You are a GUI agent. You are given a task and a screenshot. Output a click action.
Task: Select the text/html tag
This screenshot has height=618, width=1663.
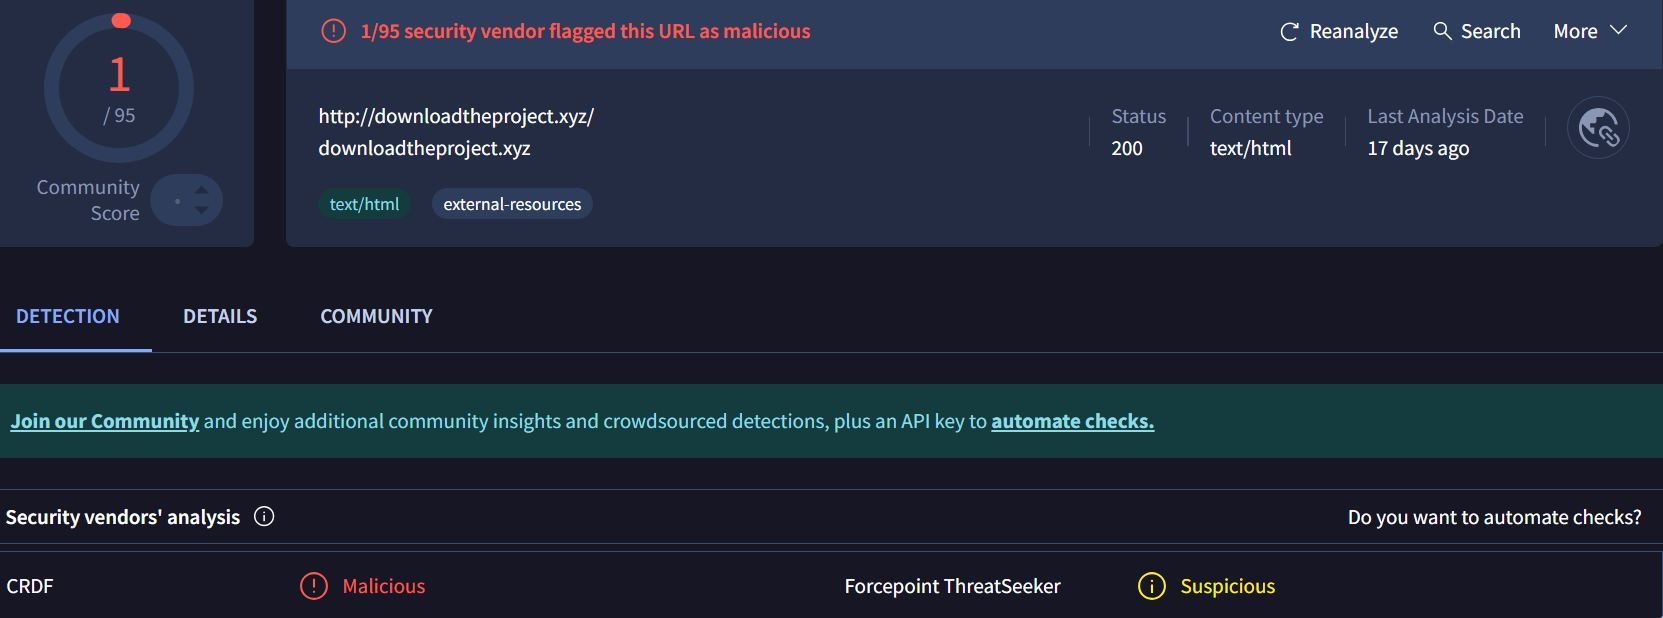pyautogui.click(x=364, y=204)
